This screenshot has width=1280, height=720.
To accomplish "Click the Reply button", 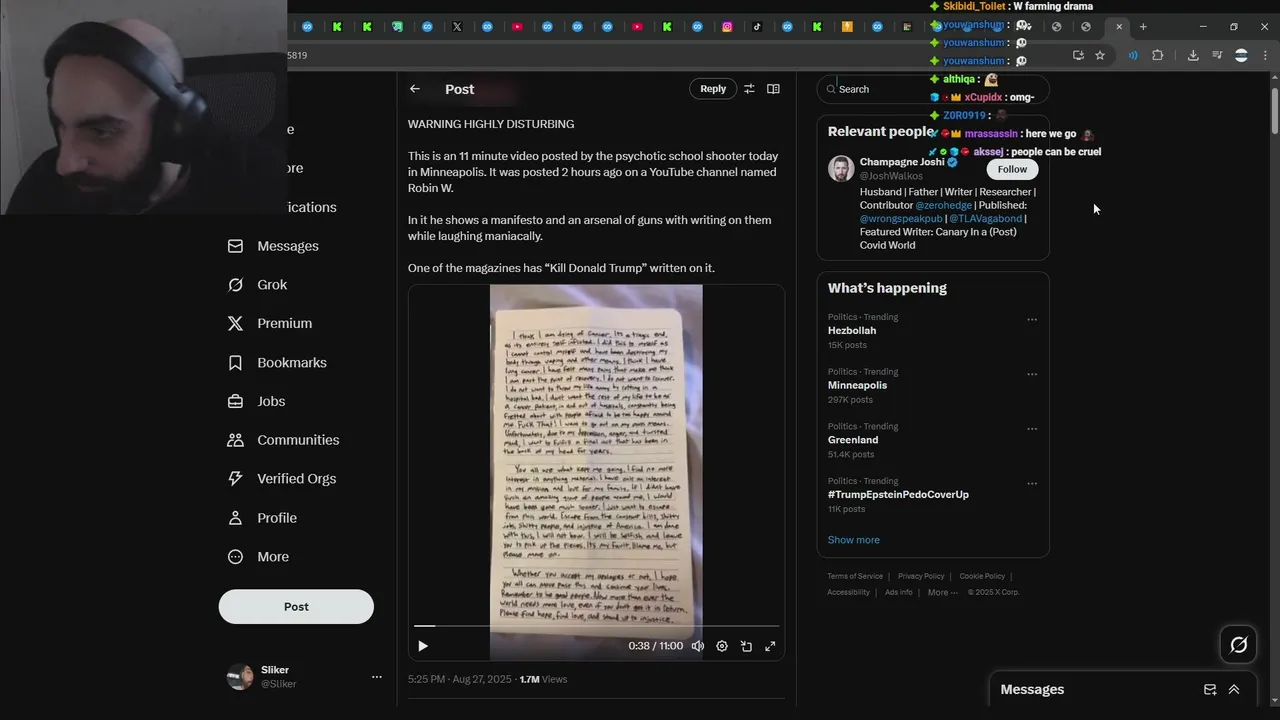I will coord(713,89).
